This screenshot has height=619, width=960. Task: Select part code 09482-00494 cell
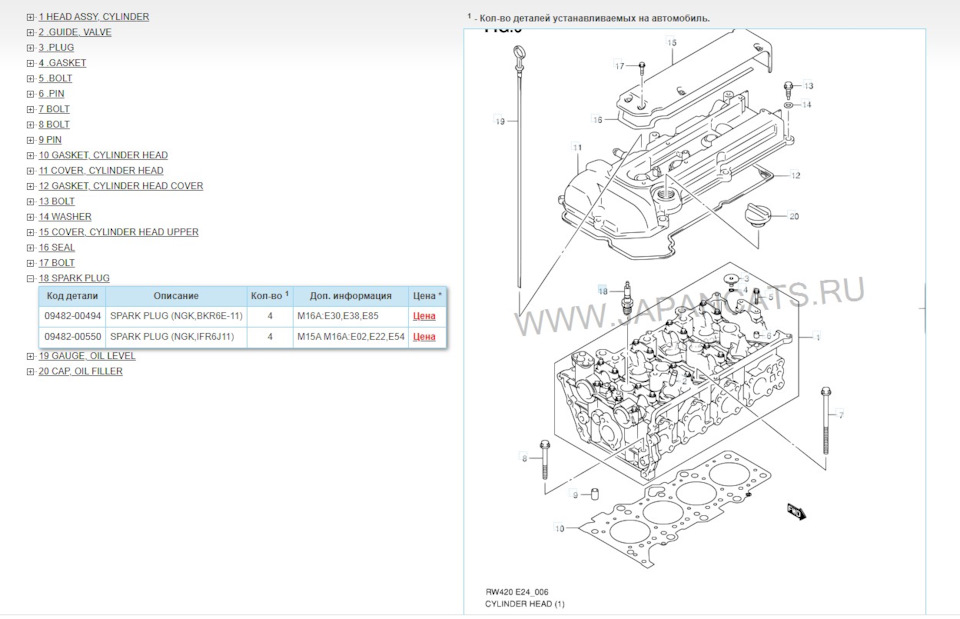pyautogui.click(x=72, y=316)
